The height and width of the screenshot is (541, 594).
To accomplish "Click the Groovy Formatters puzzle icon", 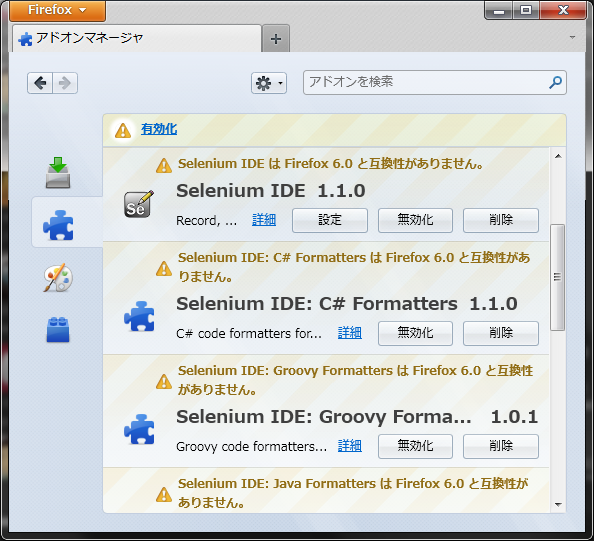I will point(139,429).
